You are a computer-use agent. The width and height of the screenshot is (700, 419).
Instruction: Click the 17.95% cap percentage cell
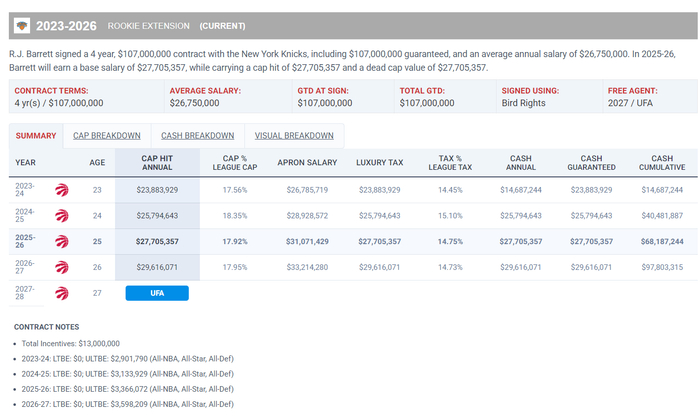235,267
